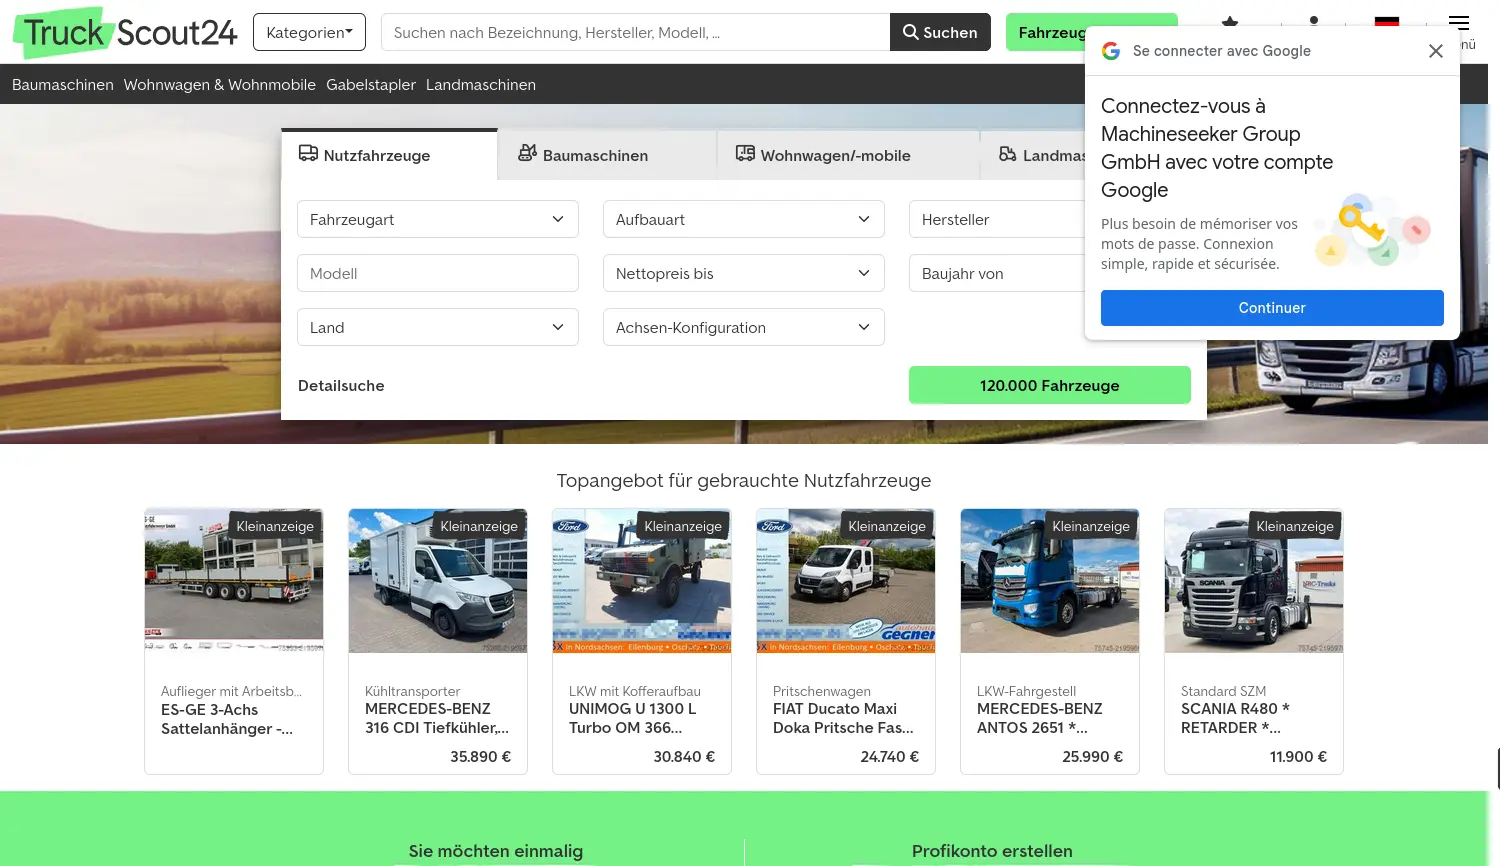Open Gabelstapler navigation link

point(371,85)
